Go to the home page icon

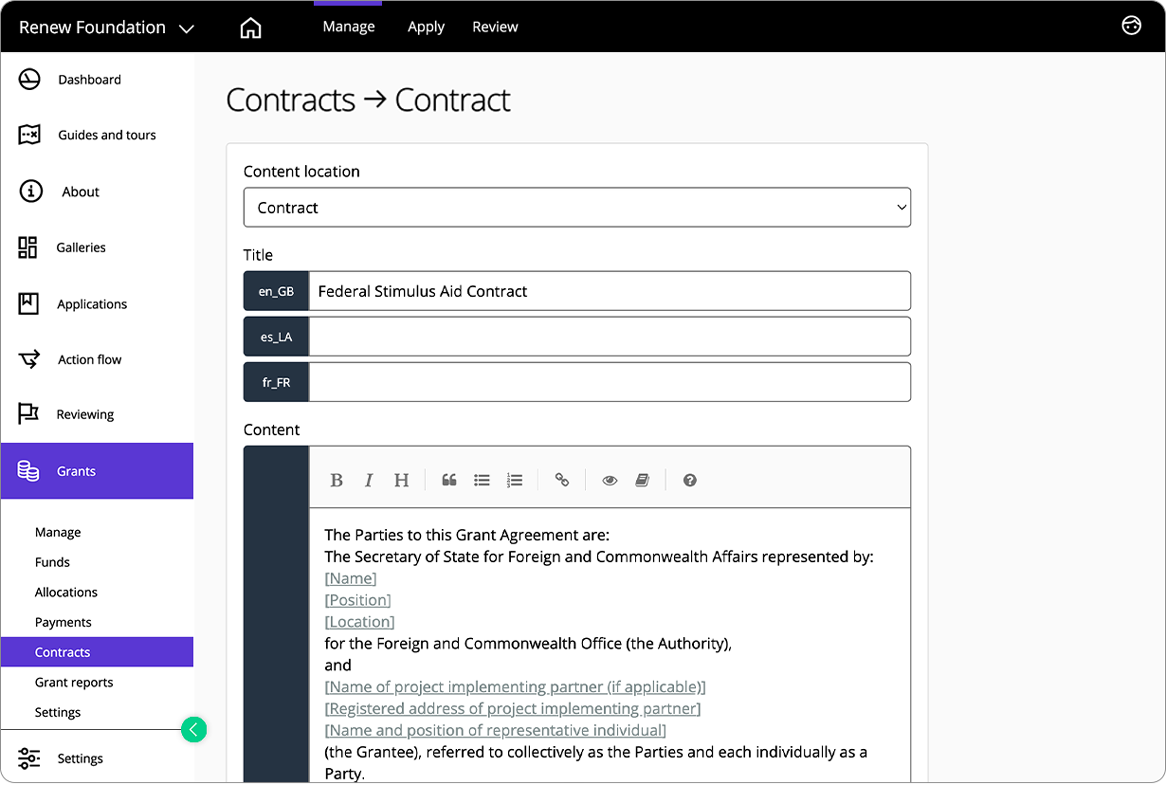pos(251,28)
